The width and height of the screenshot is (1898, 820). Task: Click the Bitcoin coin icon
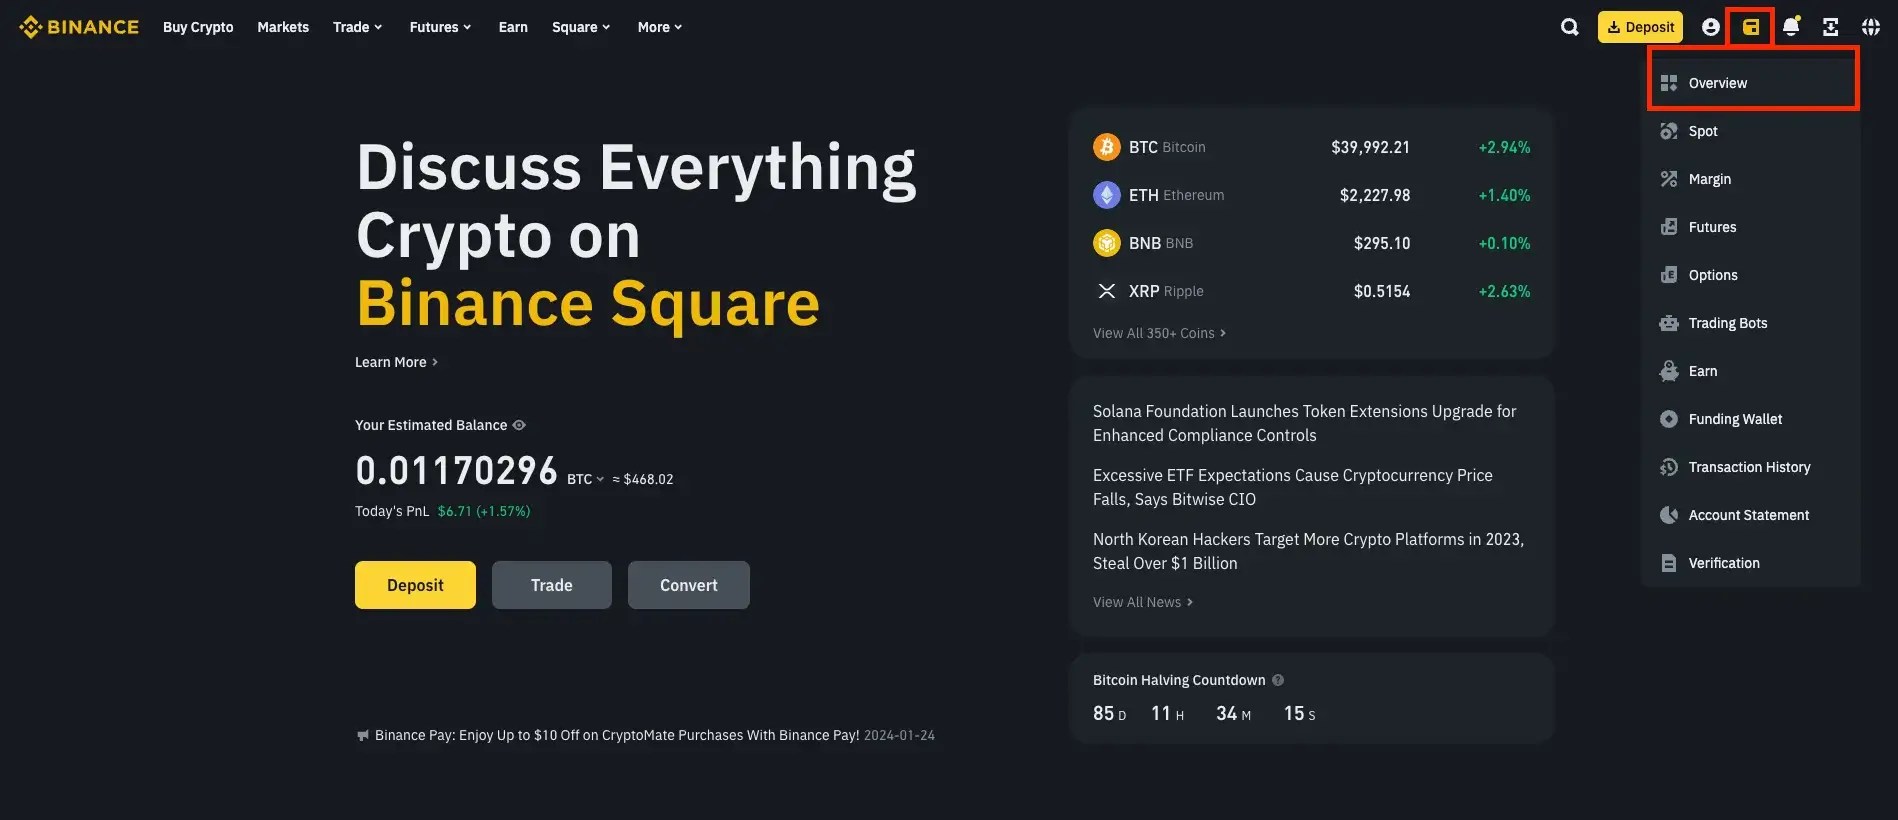tap(1106, 147)
